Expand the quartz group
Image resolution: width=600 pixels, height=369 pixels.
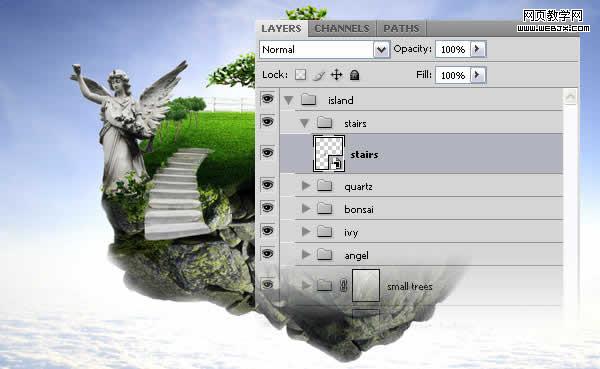point(306,186)
